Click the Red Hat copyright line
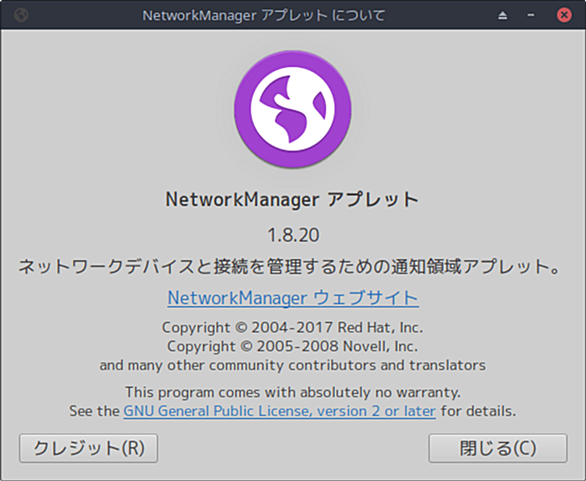Image resolution: width=586 pixels, height=481 pixels. tap(293, 328)
